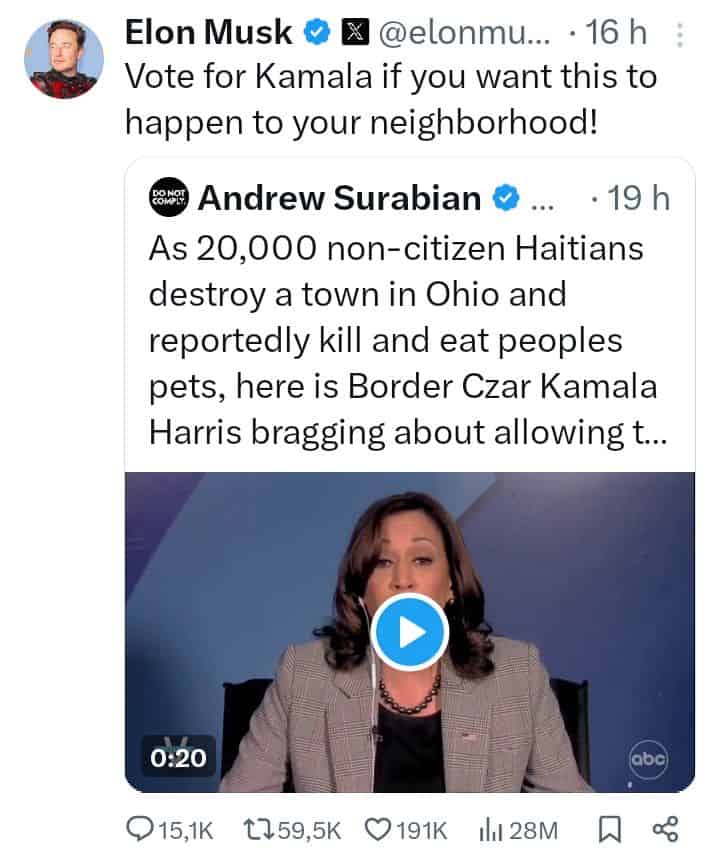
Task: Click the abc logo on video
Action: (x=648, y=760)
